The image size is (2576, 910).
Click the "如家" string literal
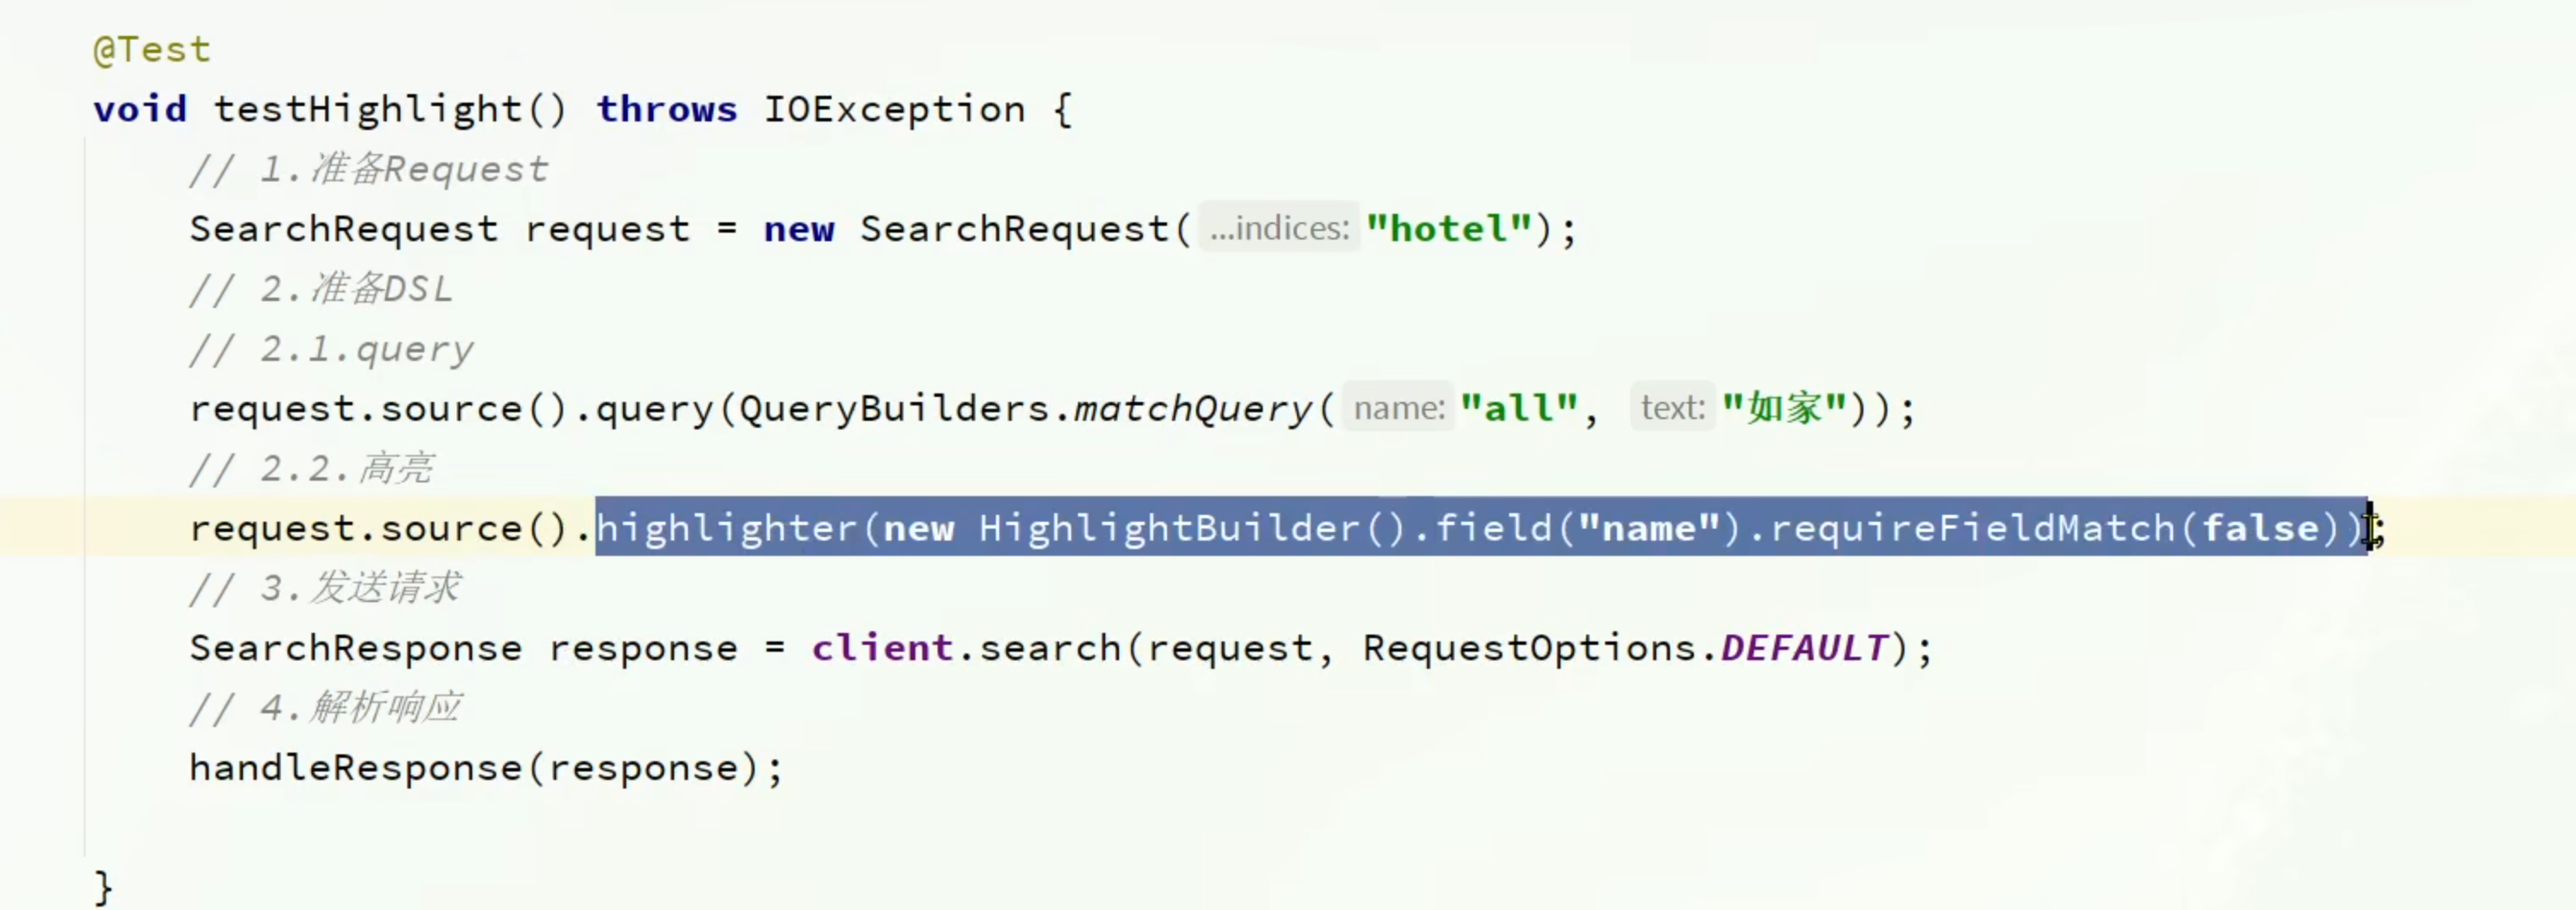[1784, 409]
